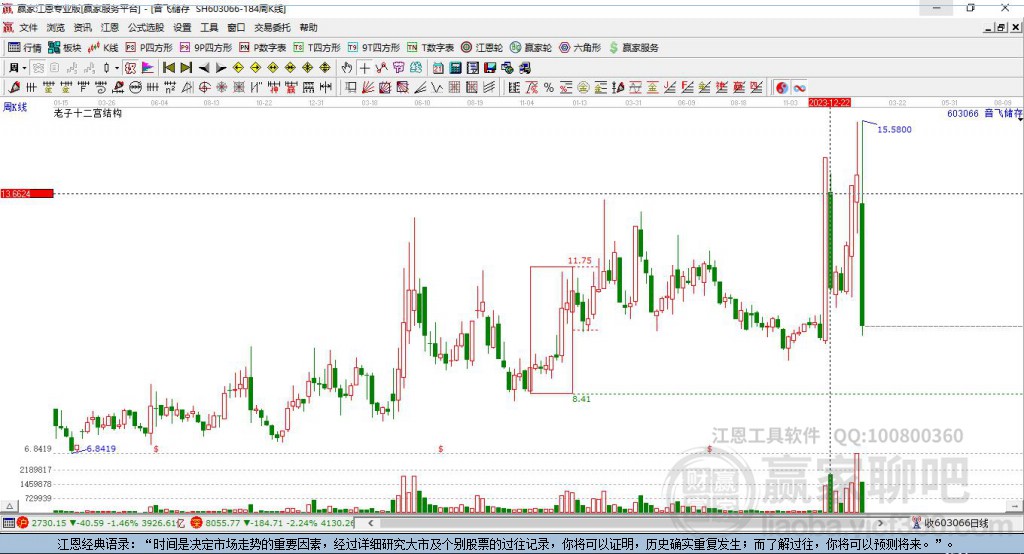Open the 工具 menu
The image size is (1024, 554).
pos(209,27)
